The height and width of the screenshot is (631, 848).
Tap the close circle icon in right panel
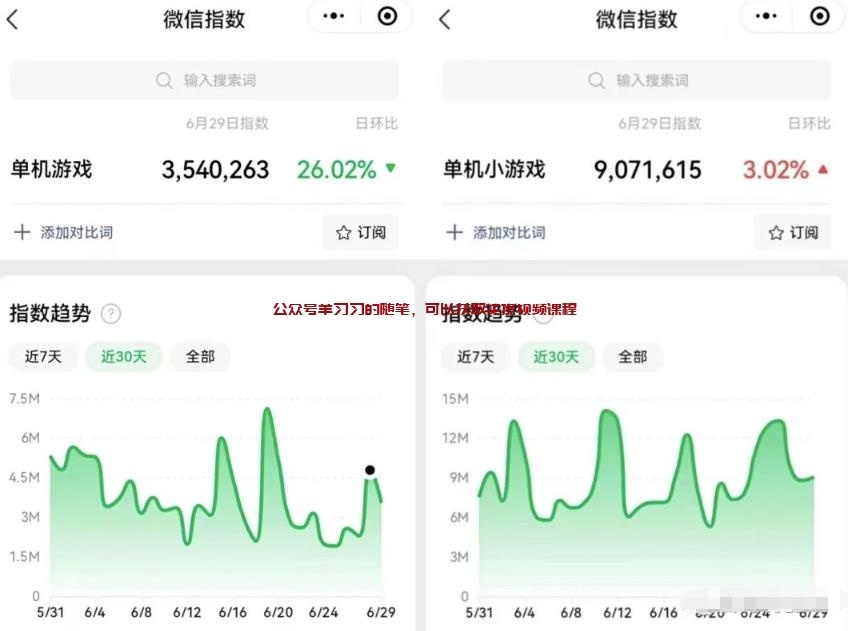[819, 16]
